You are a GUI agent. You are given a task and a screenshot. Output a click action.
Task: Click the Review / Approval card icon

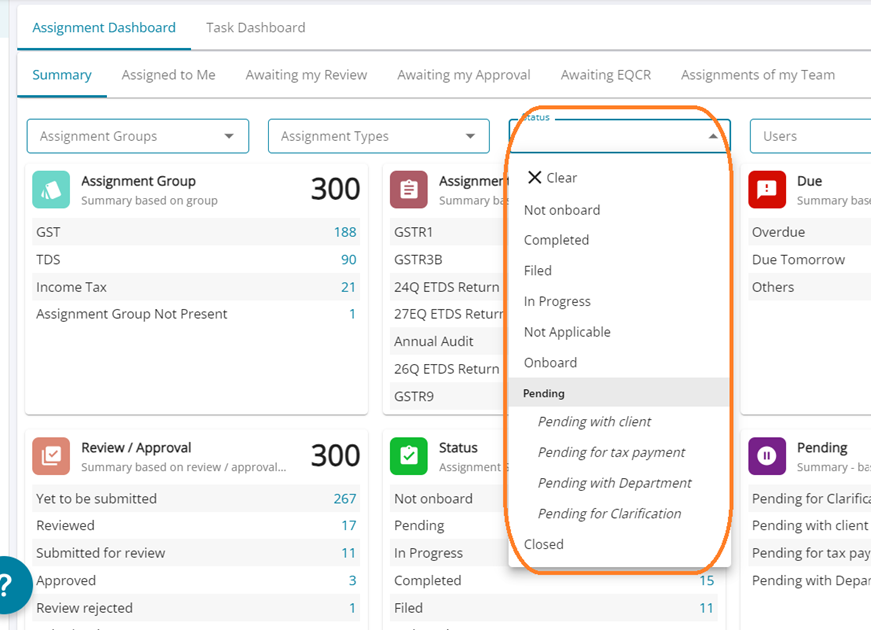(x=51, y=456)
